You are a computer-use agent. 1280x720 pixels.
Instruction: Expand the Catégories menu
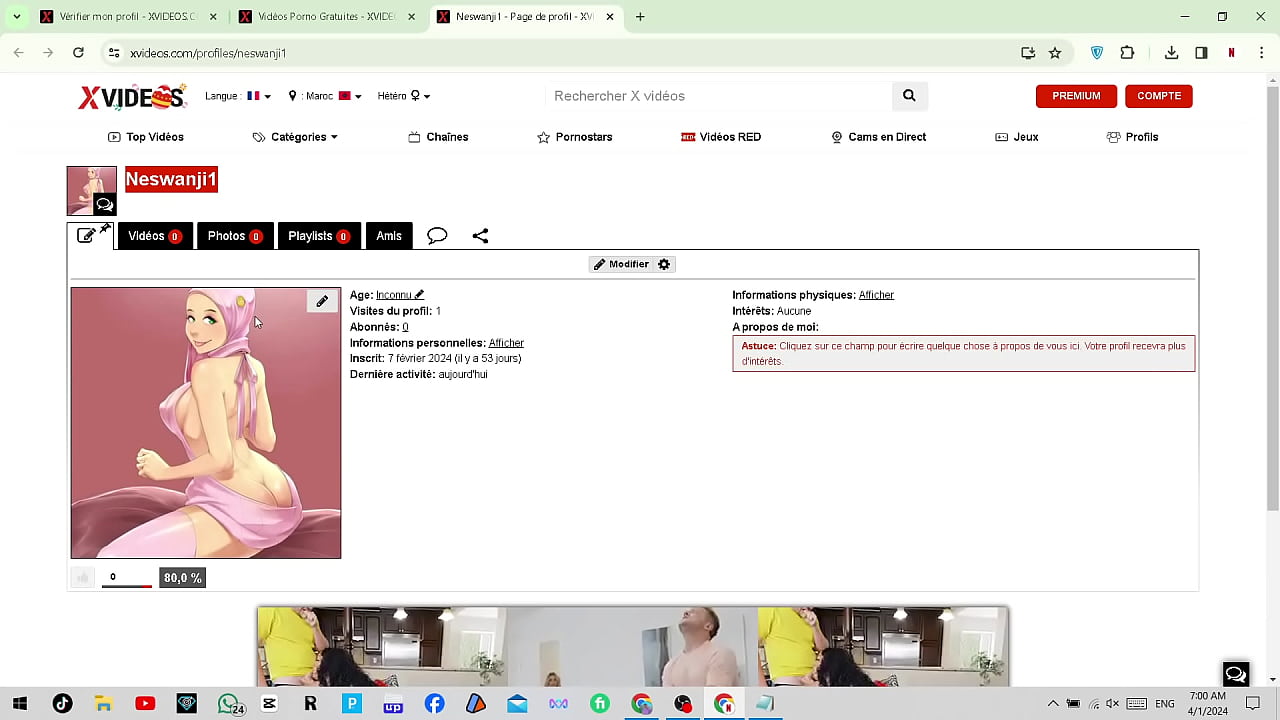click(x=295, y=137)
